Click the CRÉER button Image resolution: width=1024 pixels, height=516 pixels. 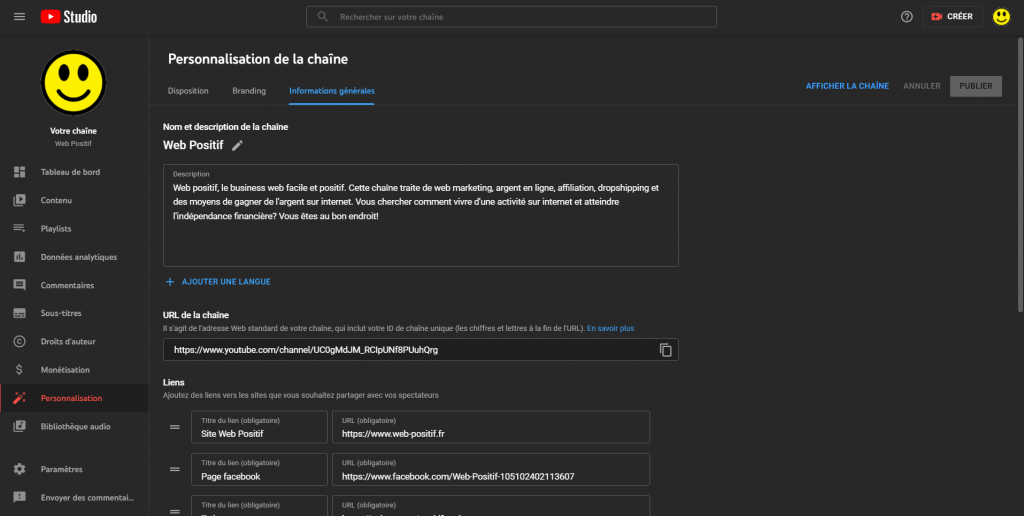(x=951, y=16)
